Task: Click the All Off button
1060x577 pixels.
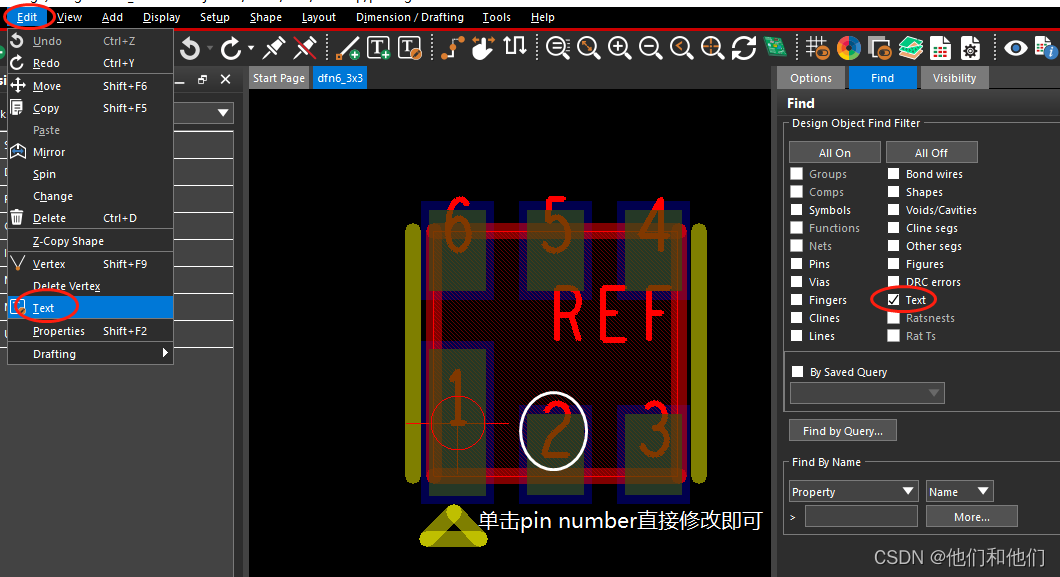Action: (x=932, y=152)
